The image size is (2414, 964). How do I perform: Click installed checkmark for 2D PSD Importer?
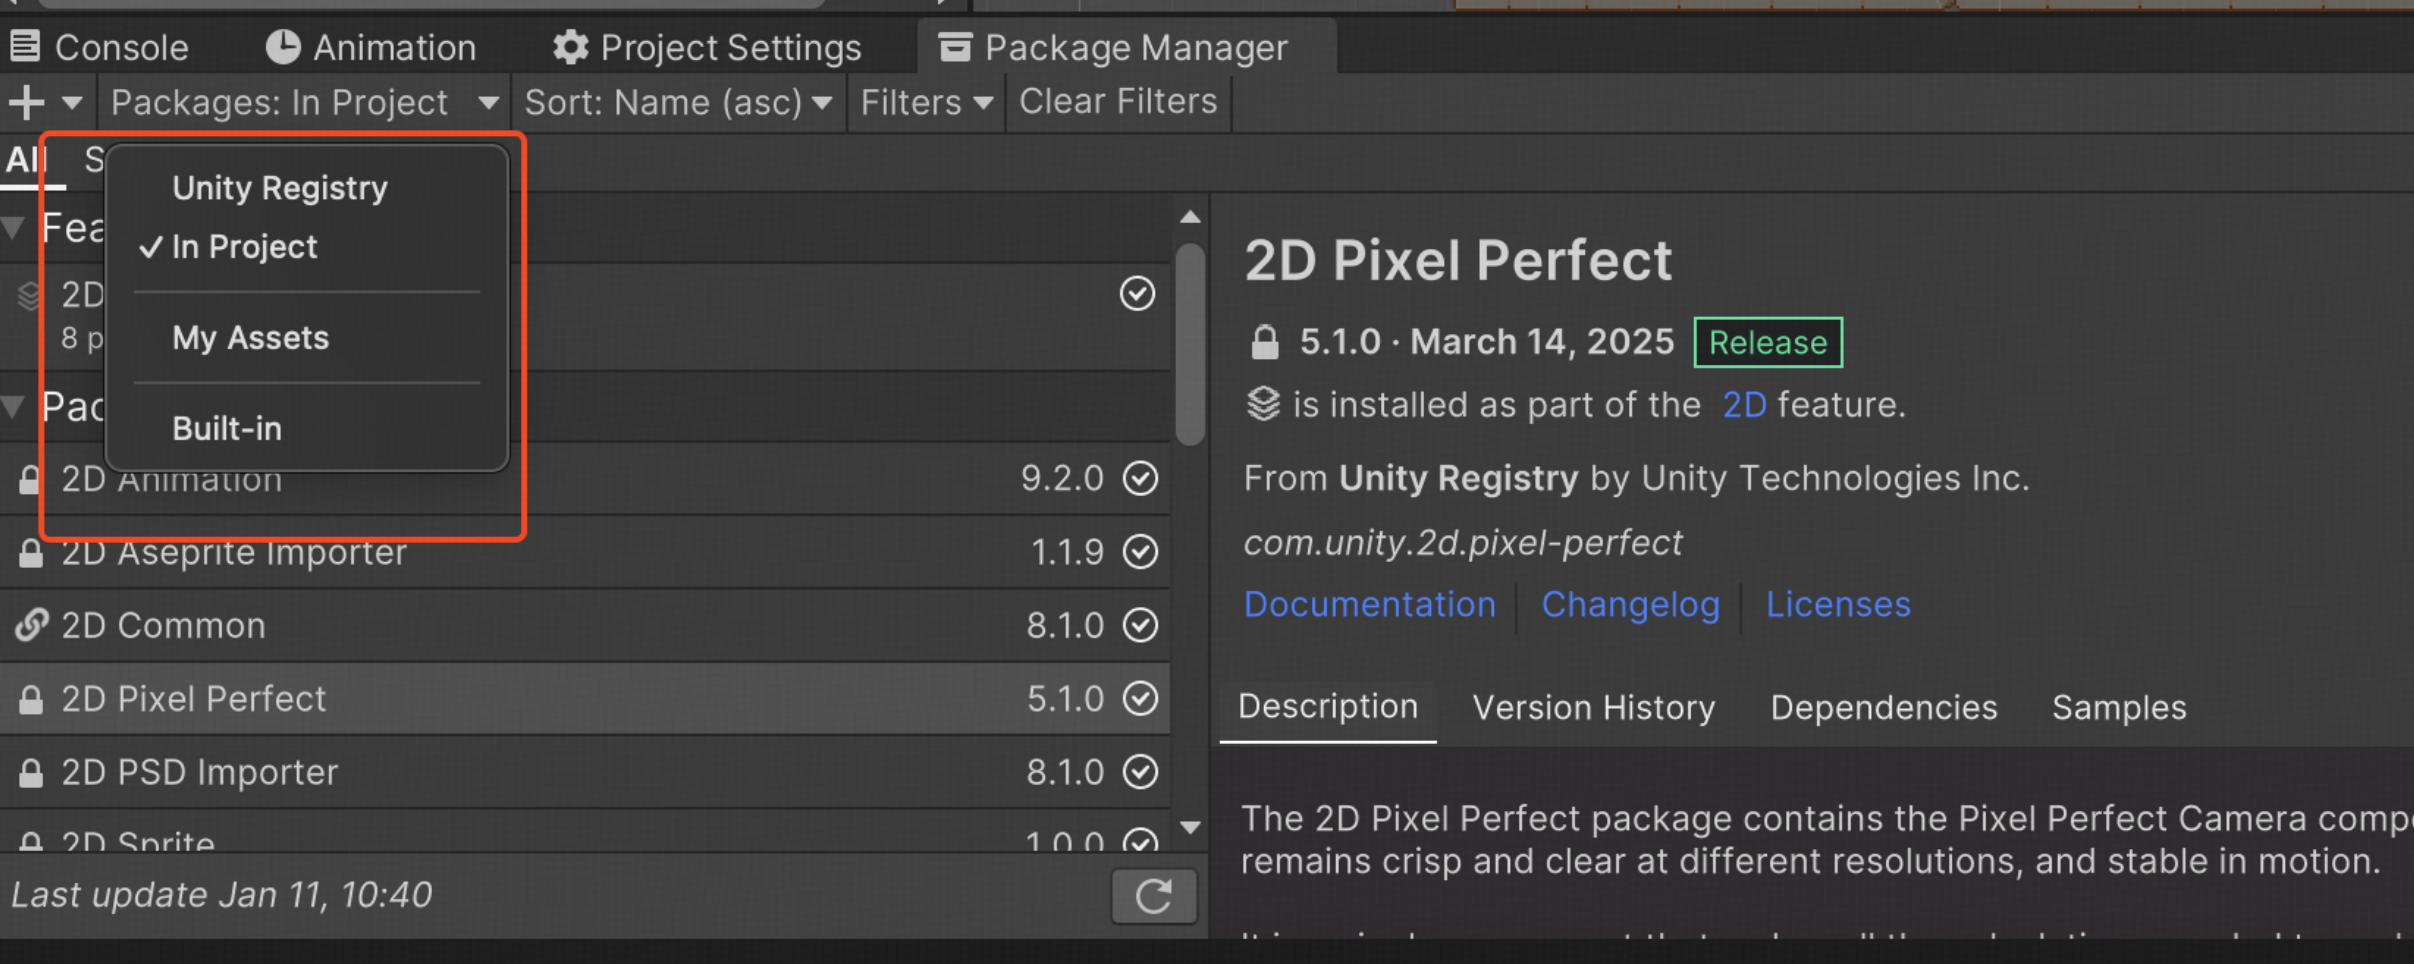(1140, 772)
